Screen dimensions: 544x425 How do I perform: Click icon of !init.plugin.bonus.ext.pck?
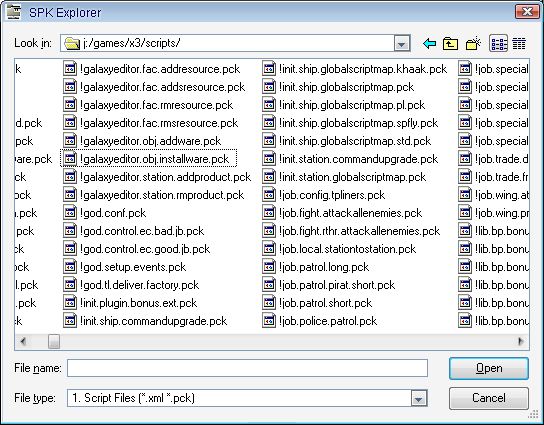pyautogui.click(x=70, y=303)
